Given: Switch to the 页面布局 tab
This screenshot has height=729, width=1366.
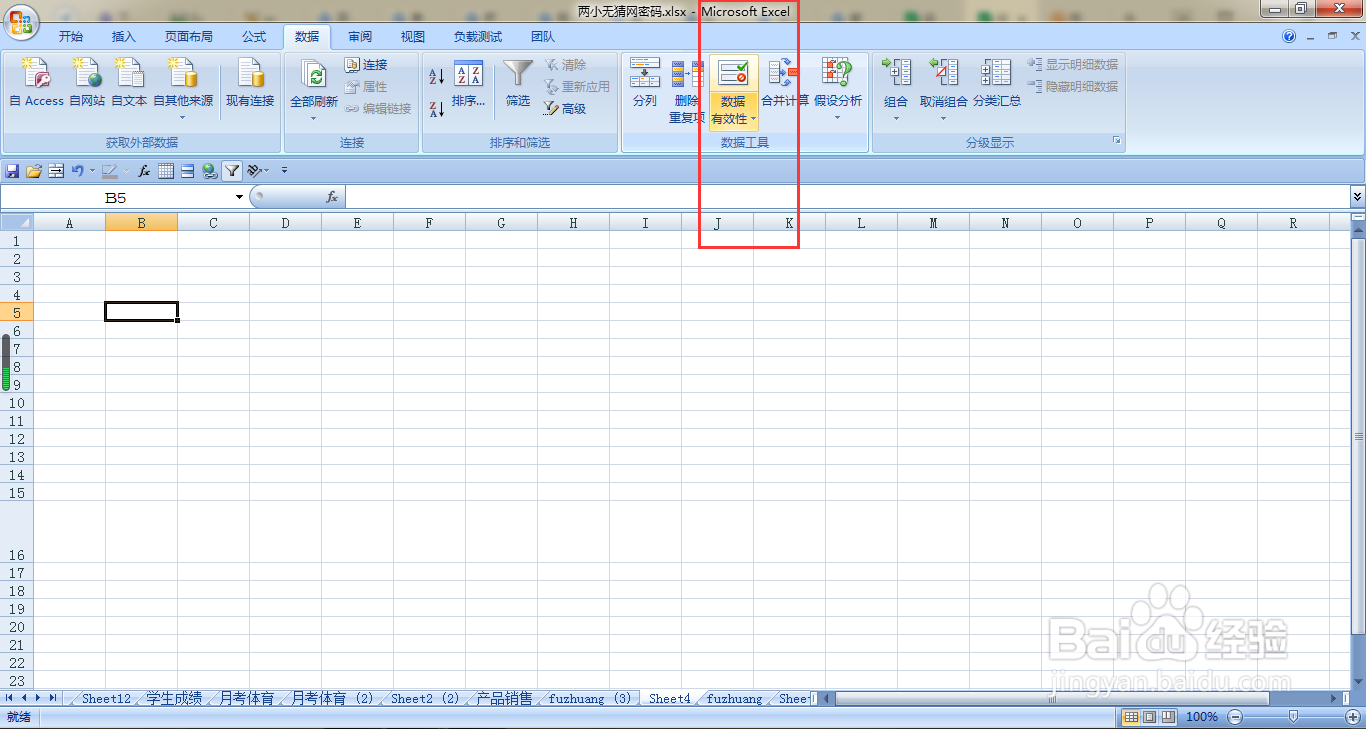Looking at the screenshot, I should click(x=189, y=37).
